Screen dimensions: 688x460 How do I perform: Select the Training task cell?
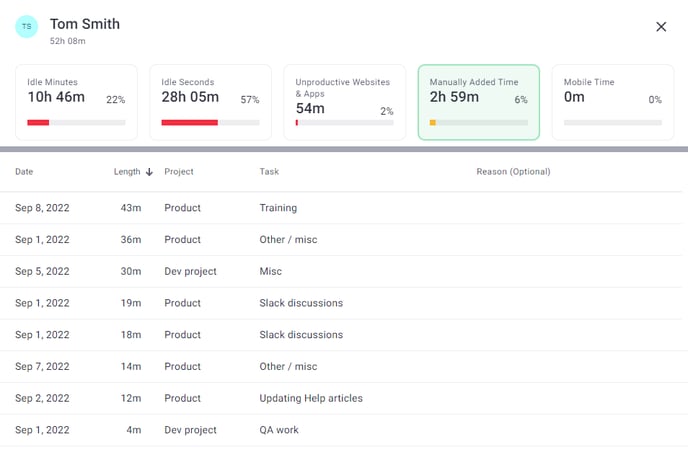coord(278,208)
